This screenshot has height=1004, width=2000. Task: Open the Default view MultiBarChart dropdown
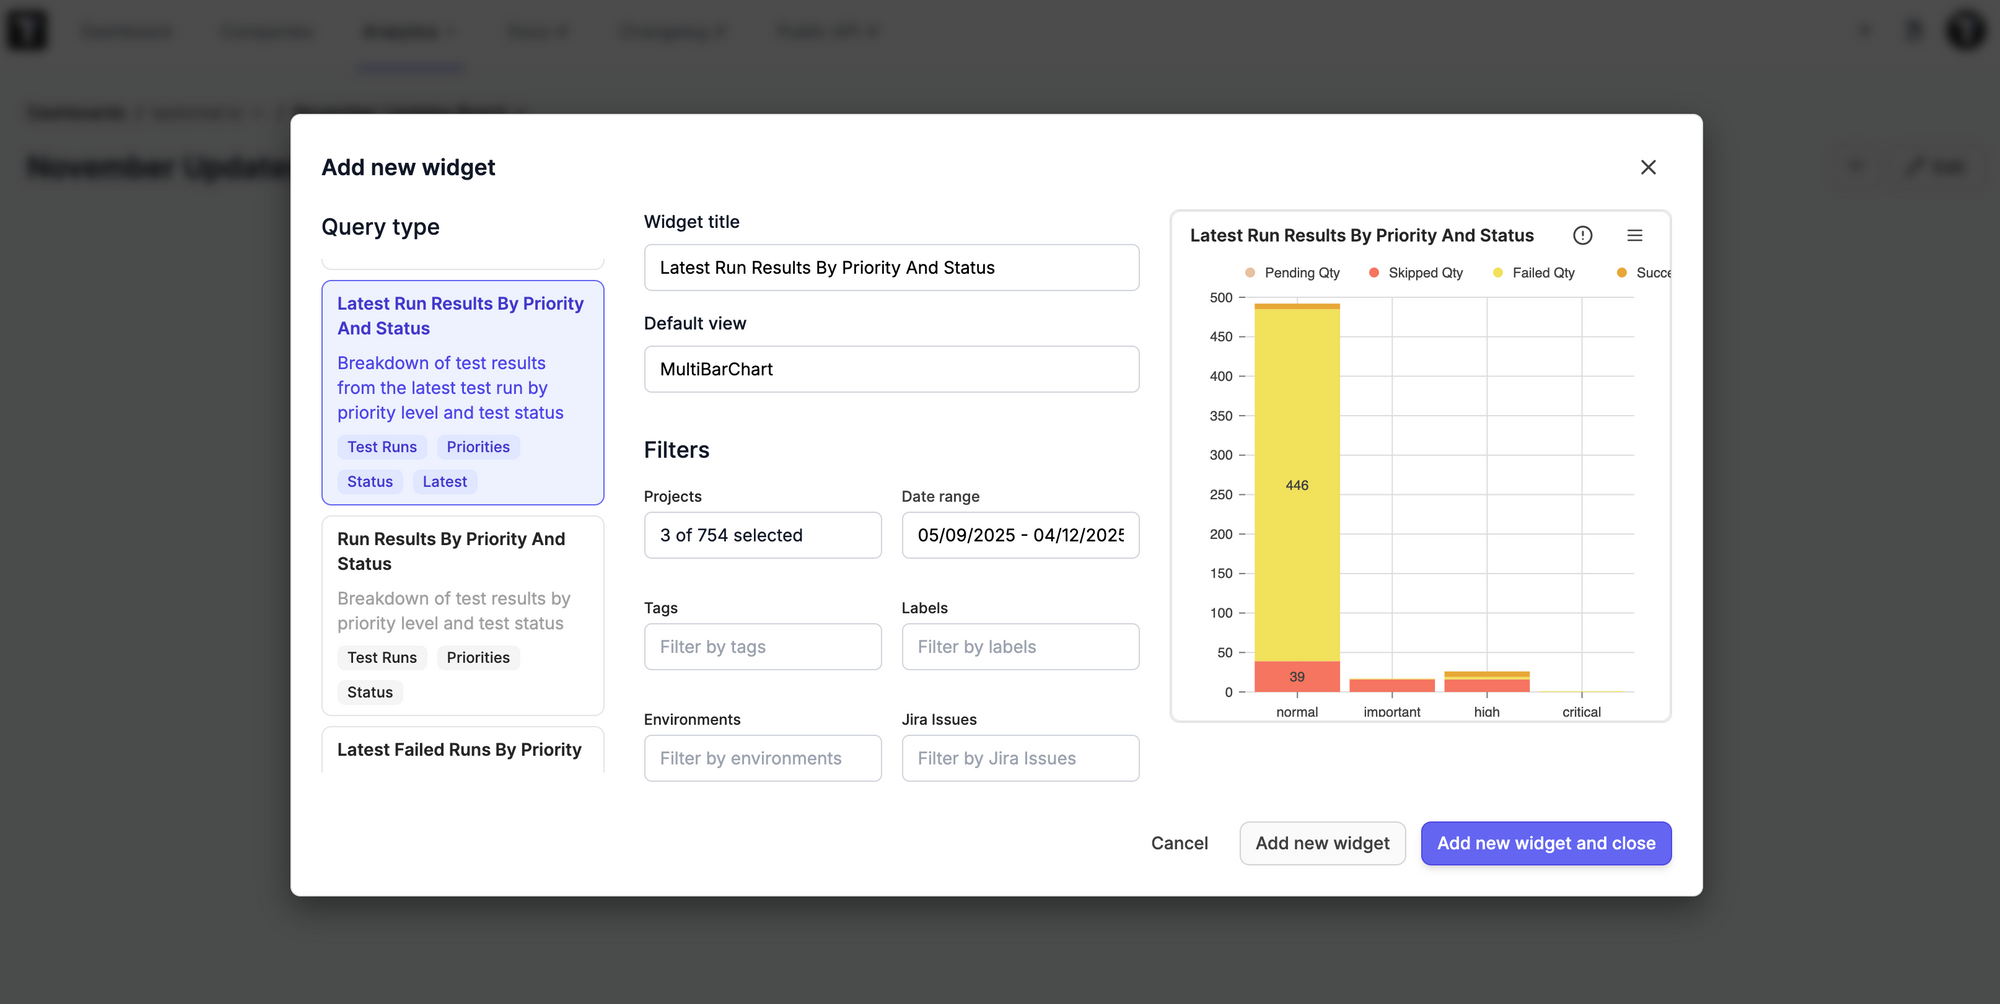891,369
